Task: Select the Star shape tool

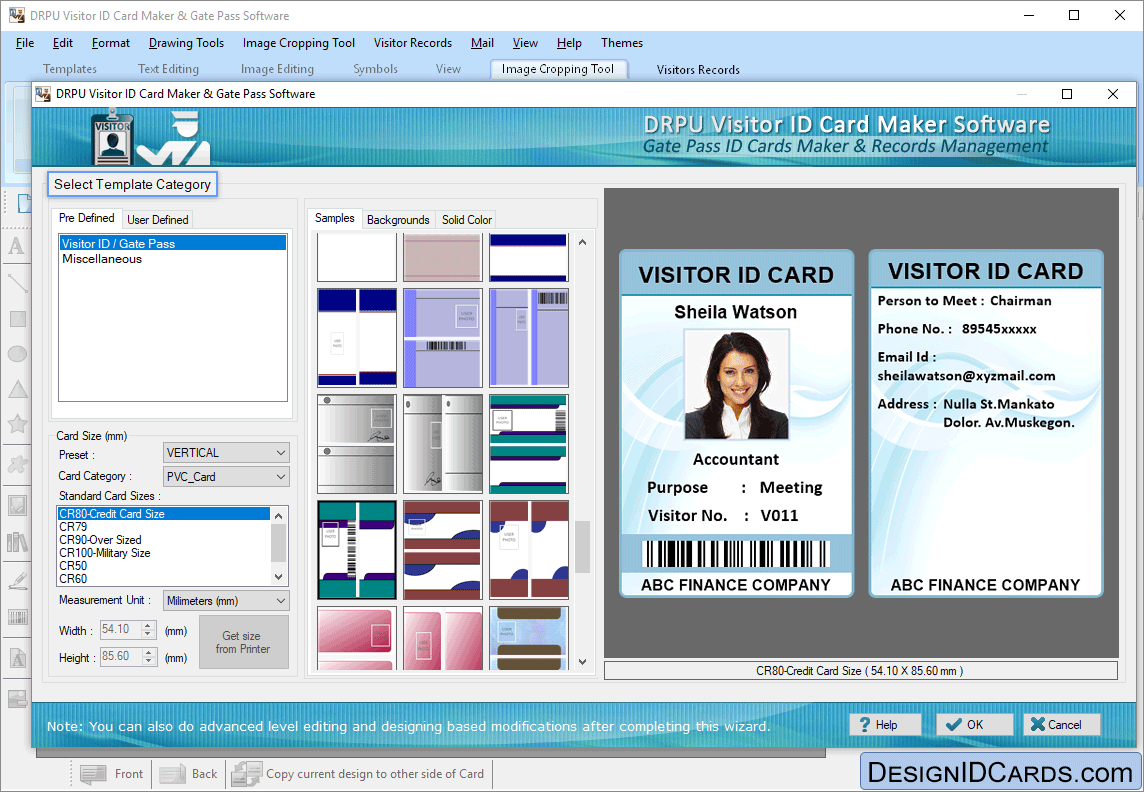Action: [x=16, y=424]
